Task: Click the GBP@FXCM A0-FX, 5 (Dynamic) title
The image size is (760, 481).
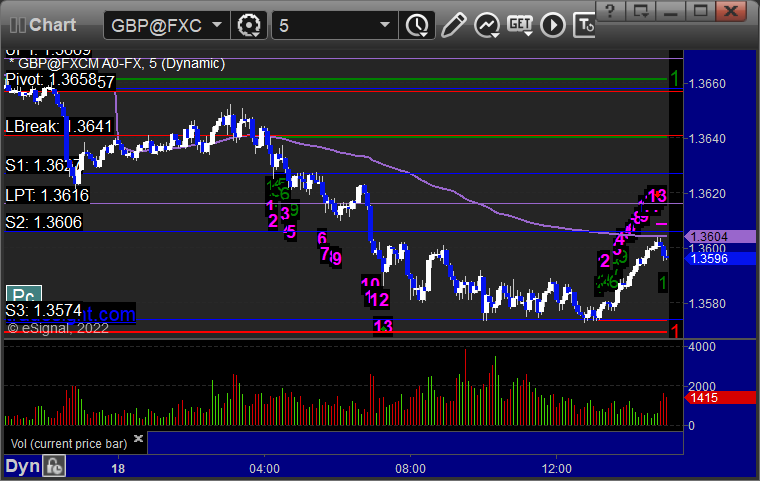Action: click(121, 64)
